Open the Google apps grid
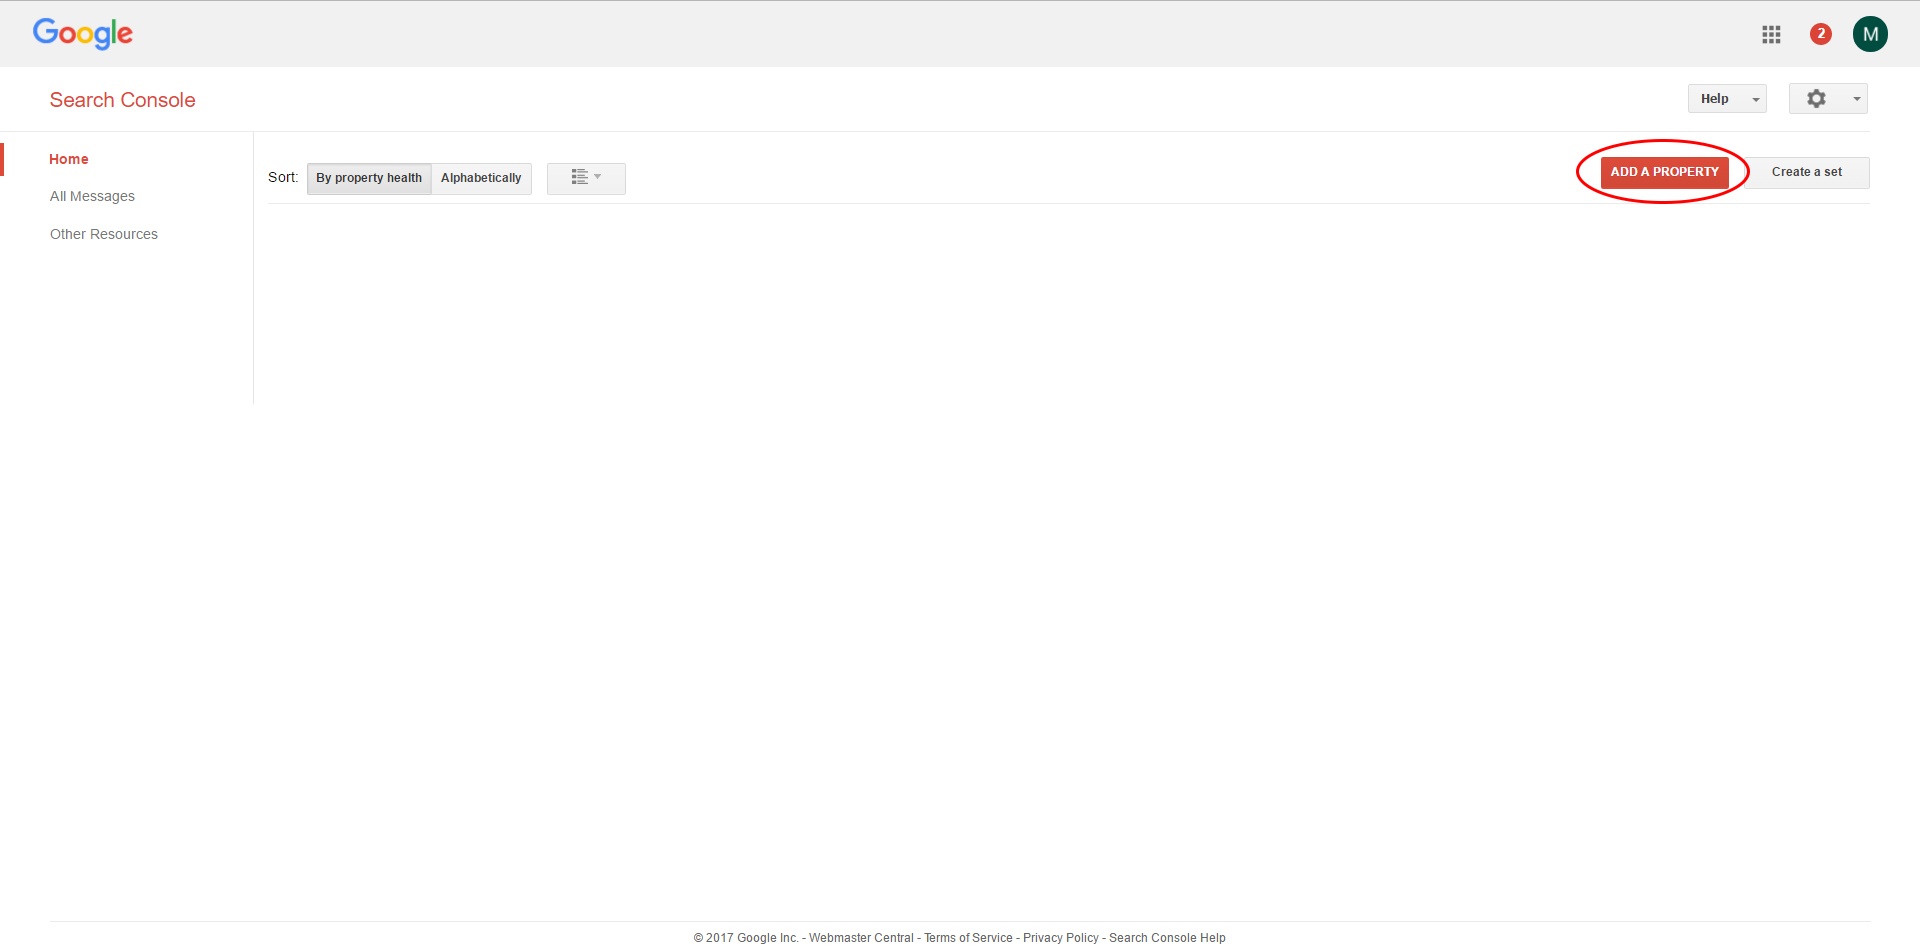The image size is (1920, 951). (x=1771, y=34)
